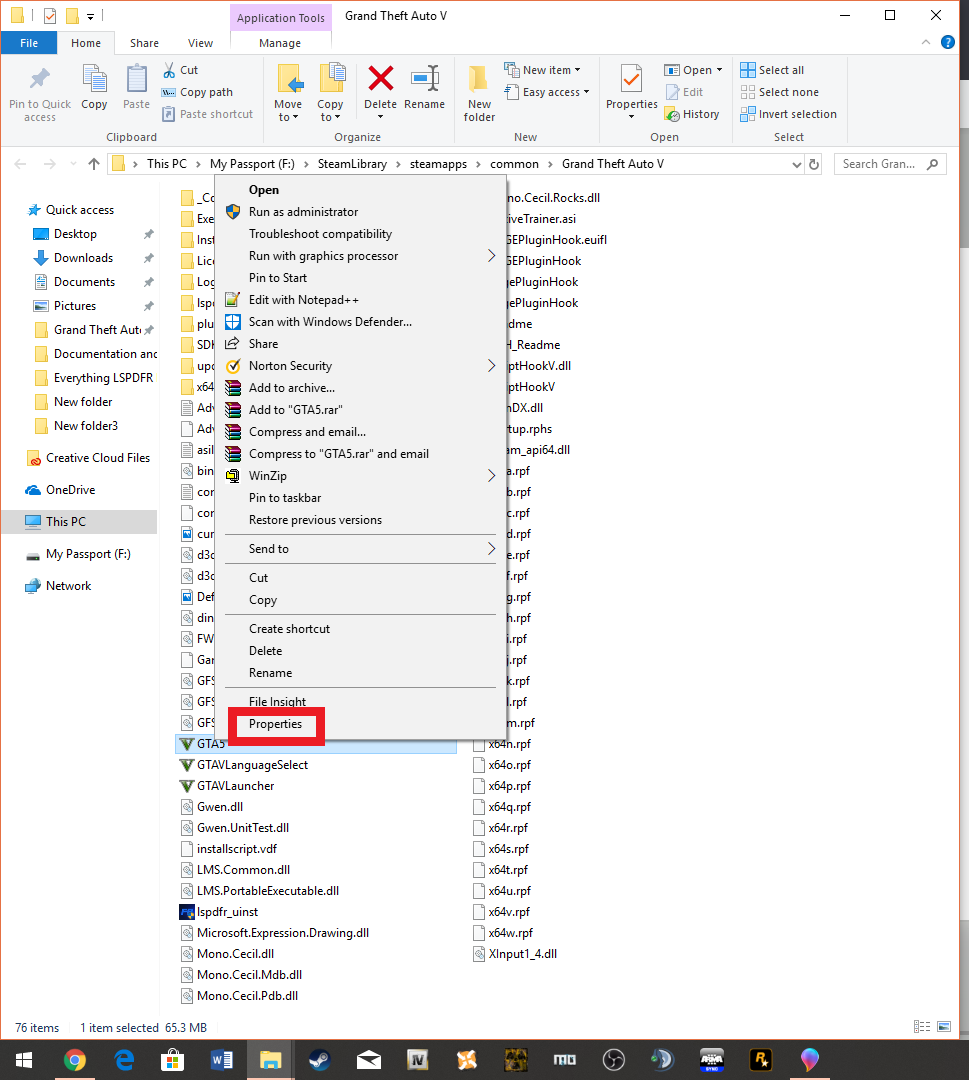Click SteamLibrary in the breadcrumb path
The height and width of the screenshot is (1080, 969).
pyautogui.click(x=352, y=164)
